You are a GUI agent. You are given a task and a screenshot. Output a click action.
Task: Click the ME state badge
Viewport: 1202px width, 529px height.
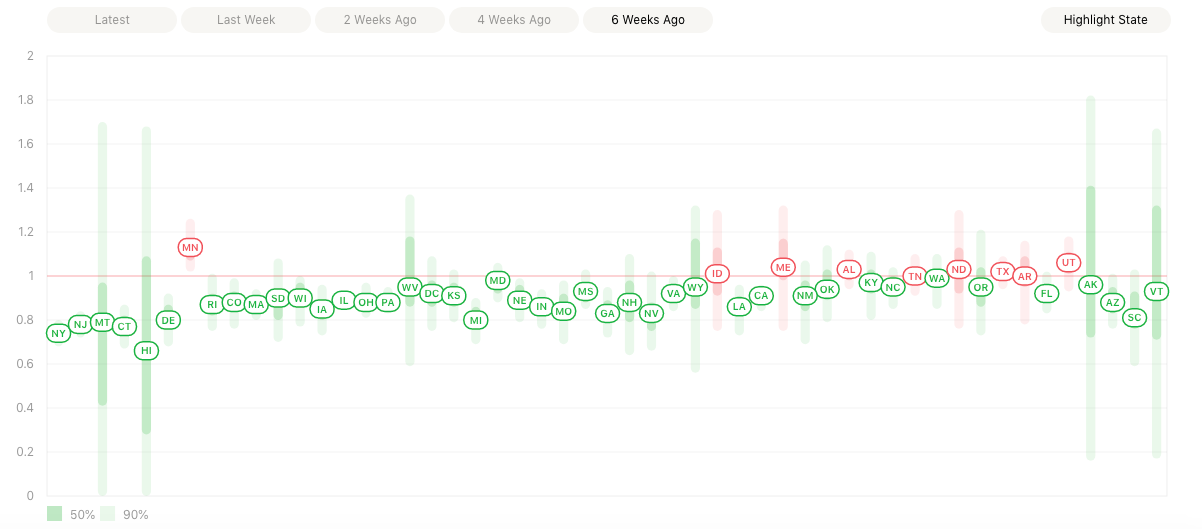click(x=783, y=267)
